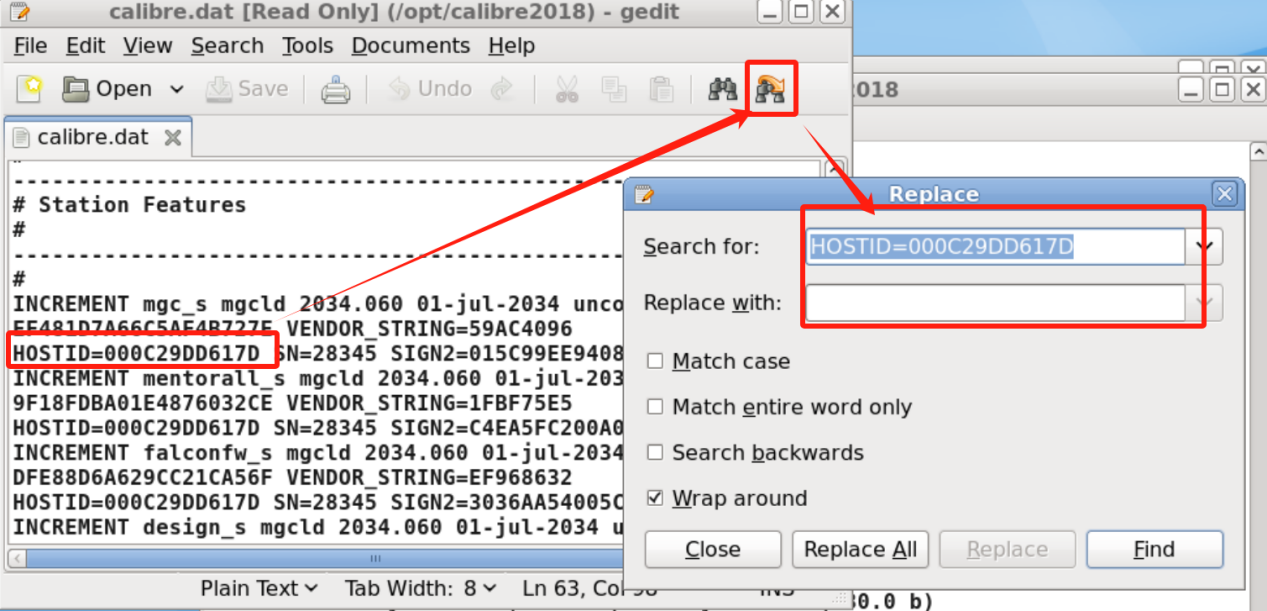
Task: Close the calibre.dat tab with its X
Action: [x=173, y=137]
